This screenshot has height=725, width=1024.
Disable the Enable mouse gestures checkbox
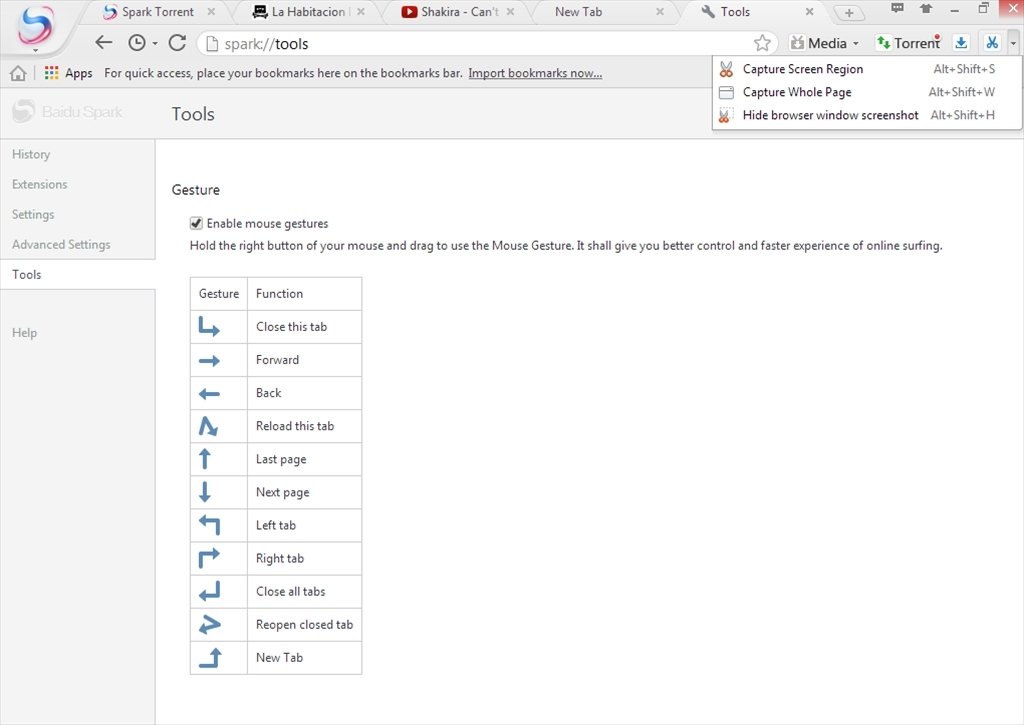(196, 224)
